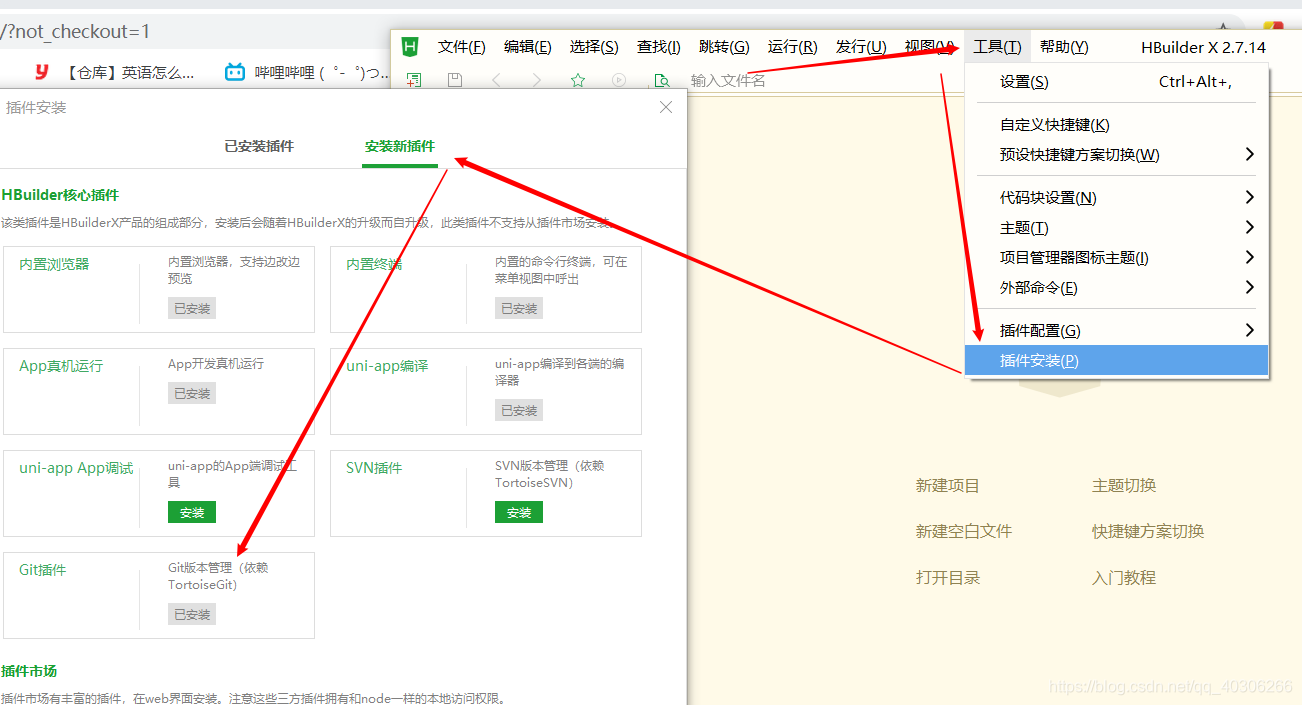Click the run play toolbar icon
The height and width of the screenshot is (705, 1302).
[619, 80]
